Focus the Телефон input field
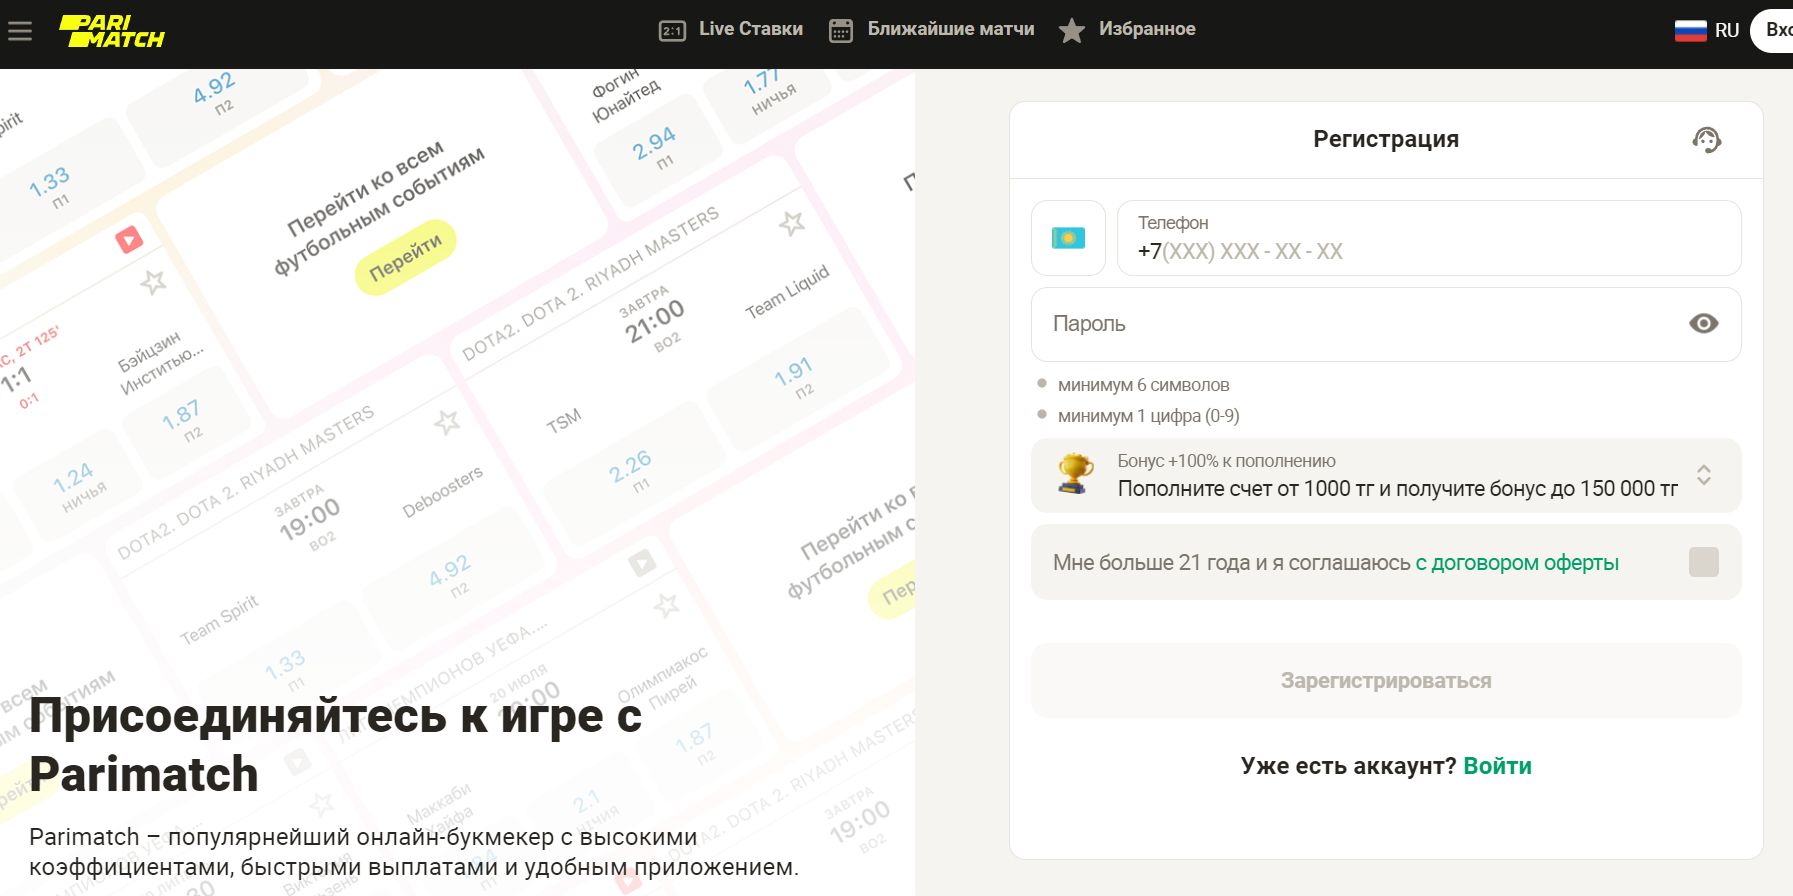1793x896 pixels. pyautogui.click(x=1428, y=238)
